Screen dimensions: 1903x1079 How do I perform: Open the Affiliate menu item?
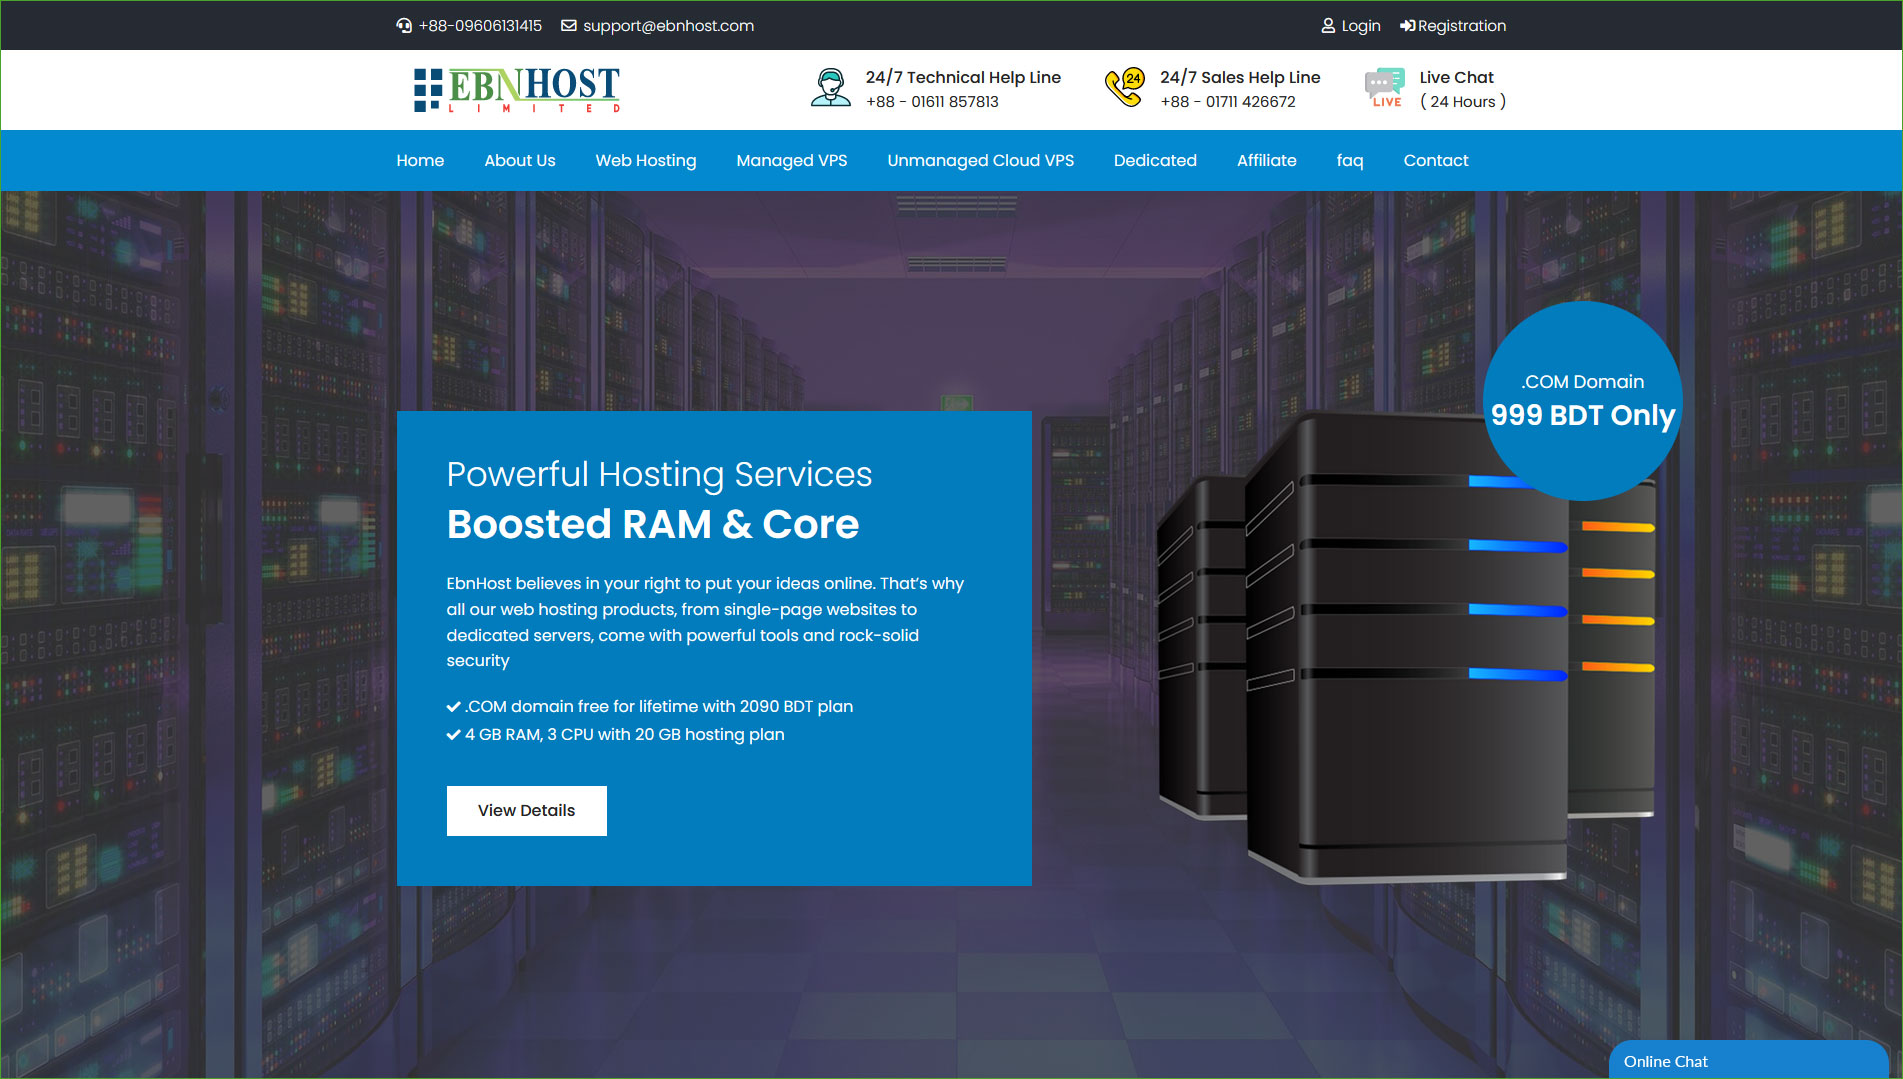1267,160
